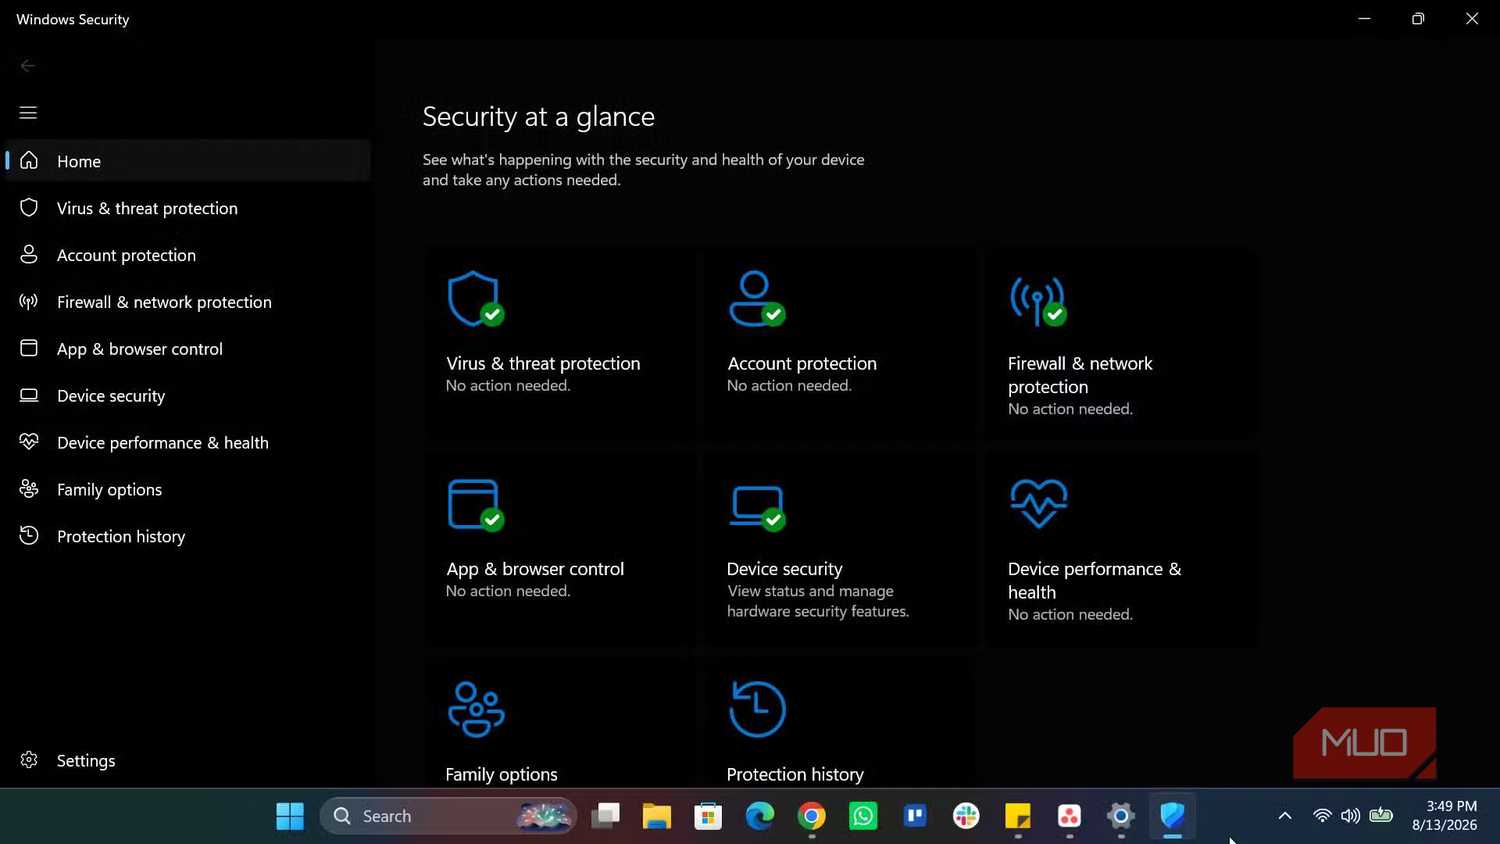Click the people icon on Family options card
This screenshot has width=1500, height=844.
(476, 709)
